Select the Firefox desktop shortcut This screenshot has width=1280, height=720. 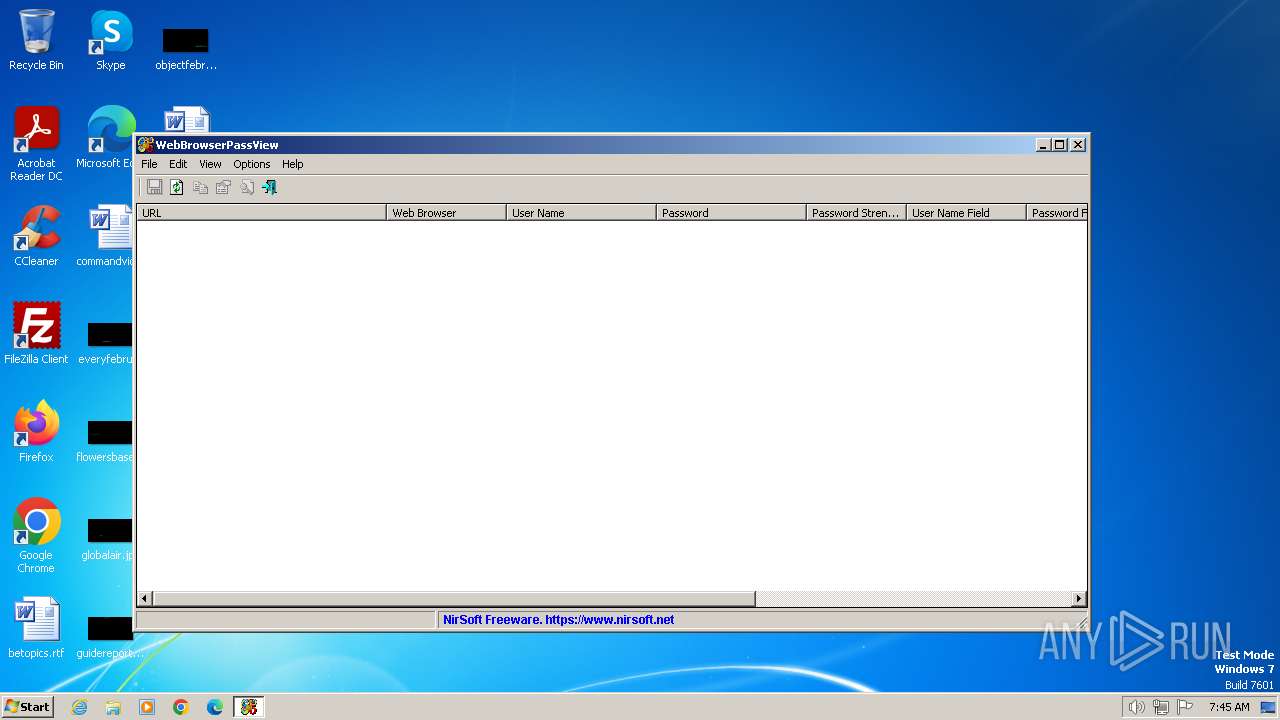tap(36, 431)
